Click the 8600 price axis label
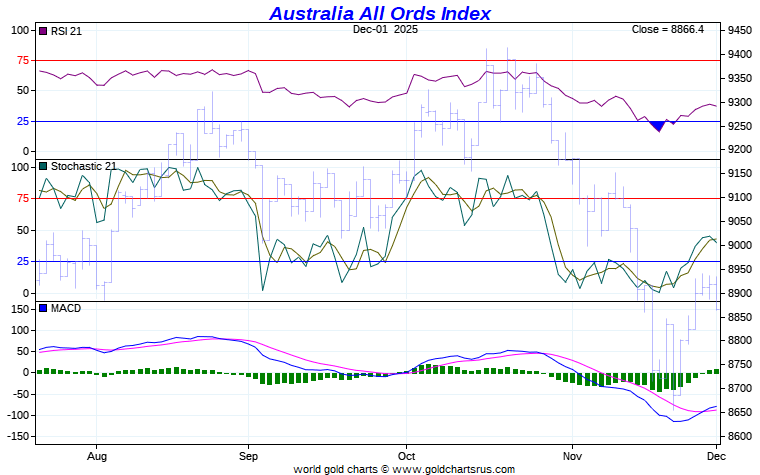 [x=740, y=436]
